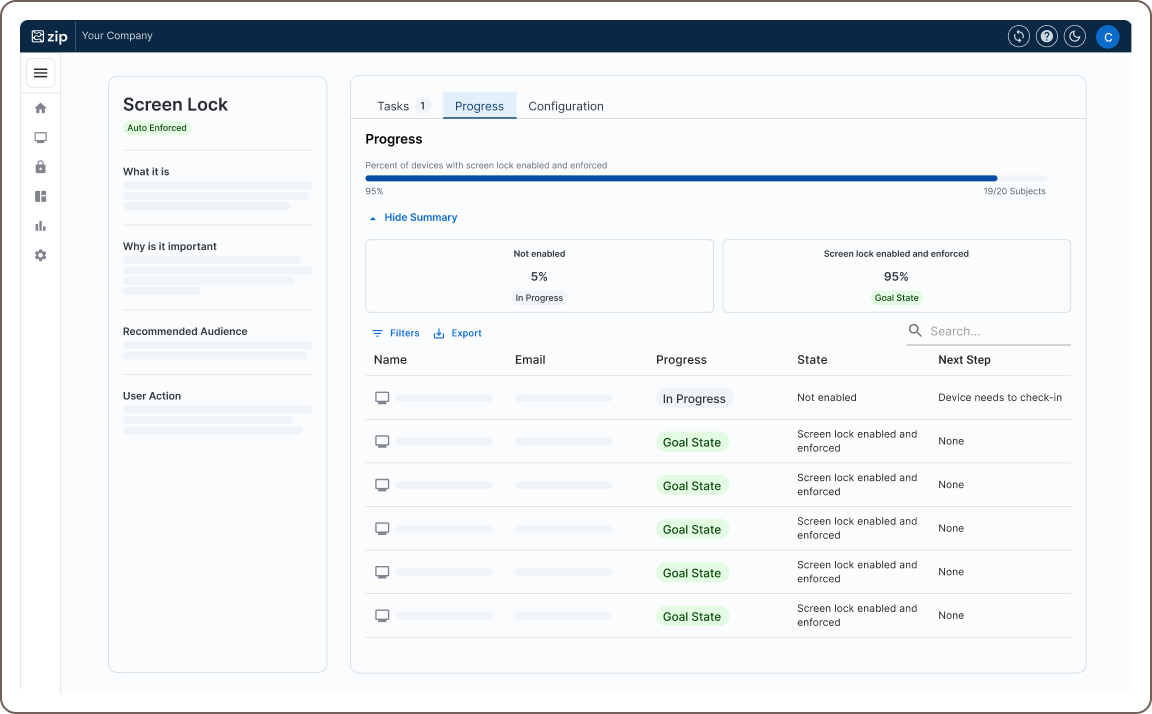Switch to the Tasks tab

click(395, 105)
